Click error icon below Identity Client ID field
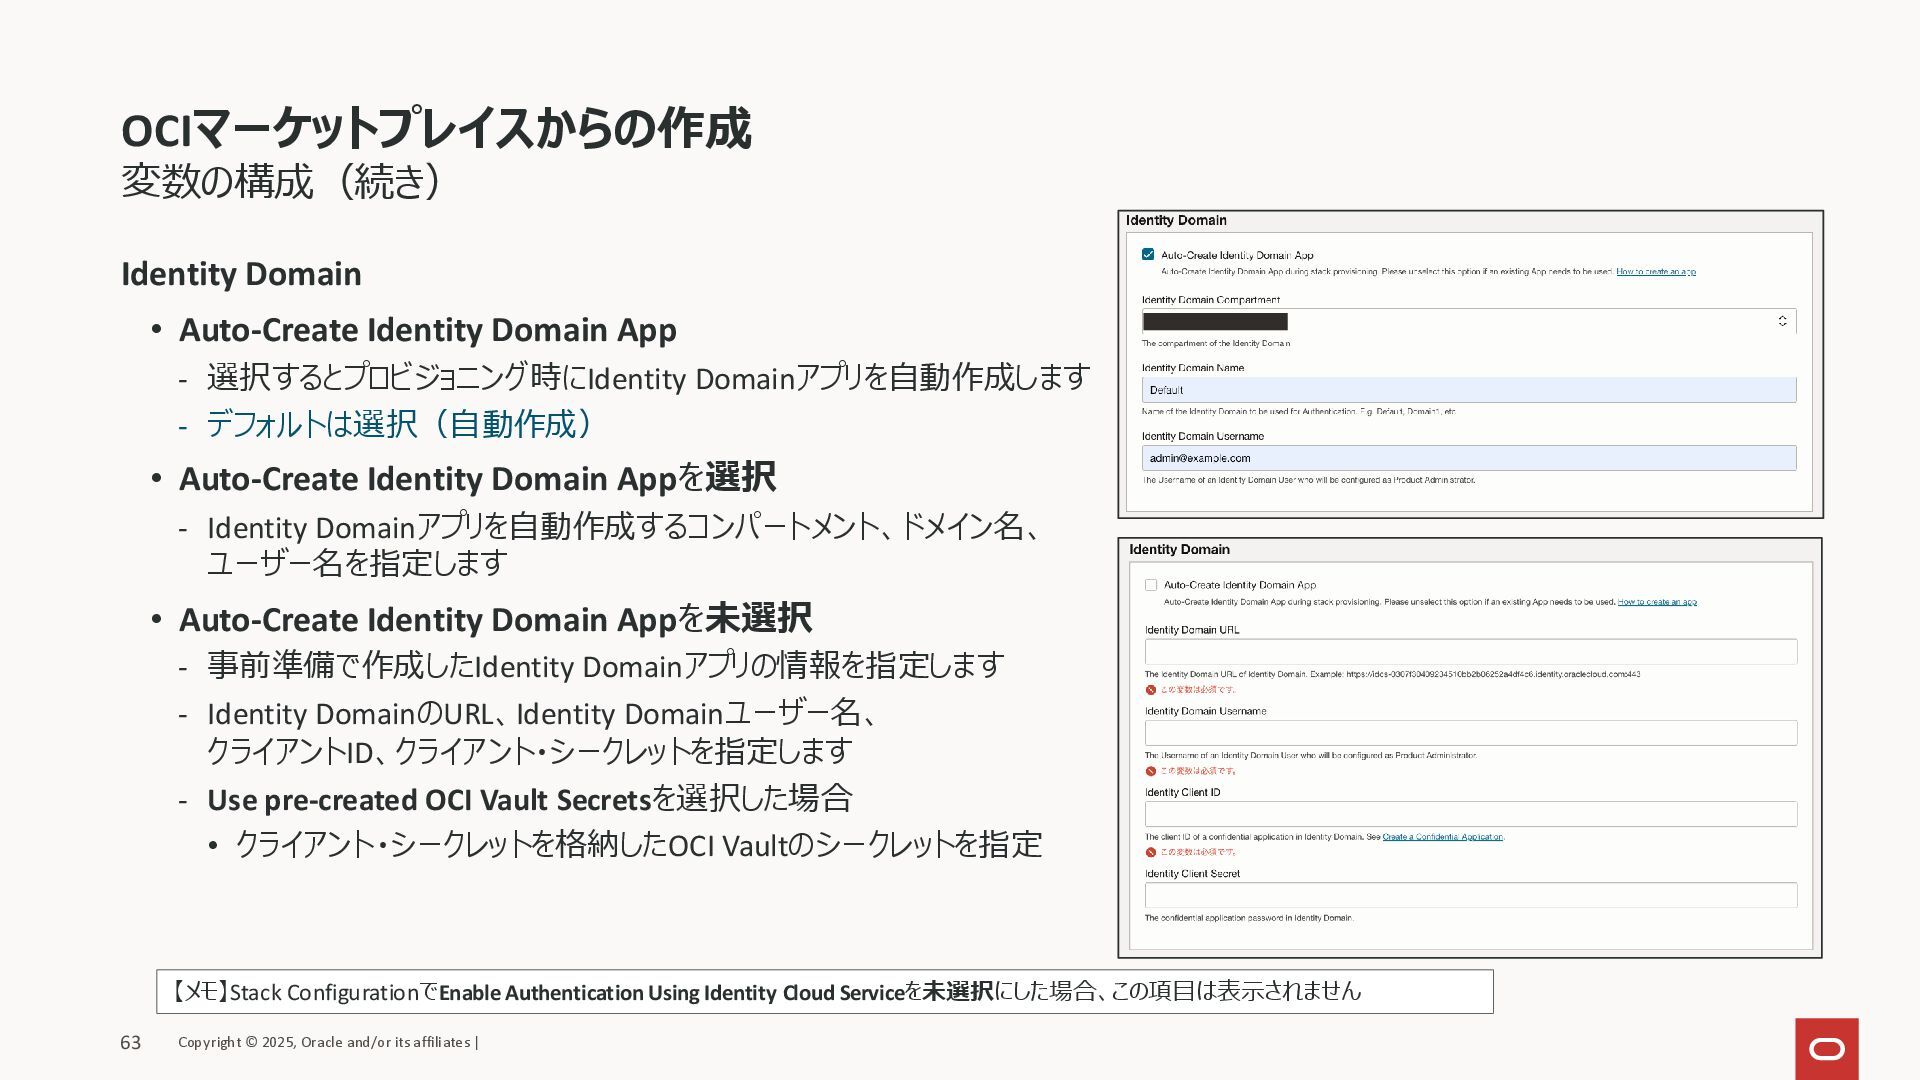Viewport: 1920px width, 1080px height. 1151,852
